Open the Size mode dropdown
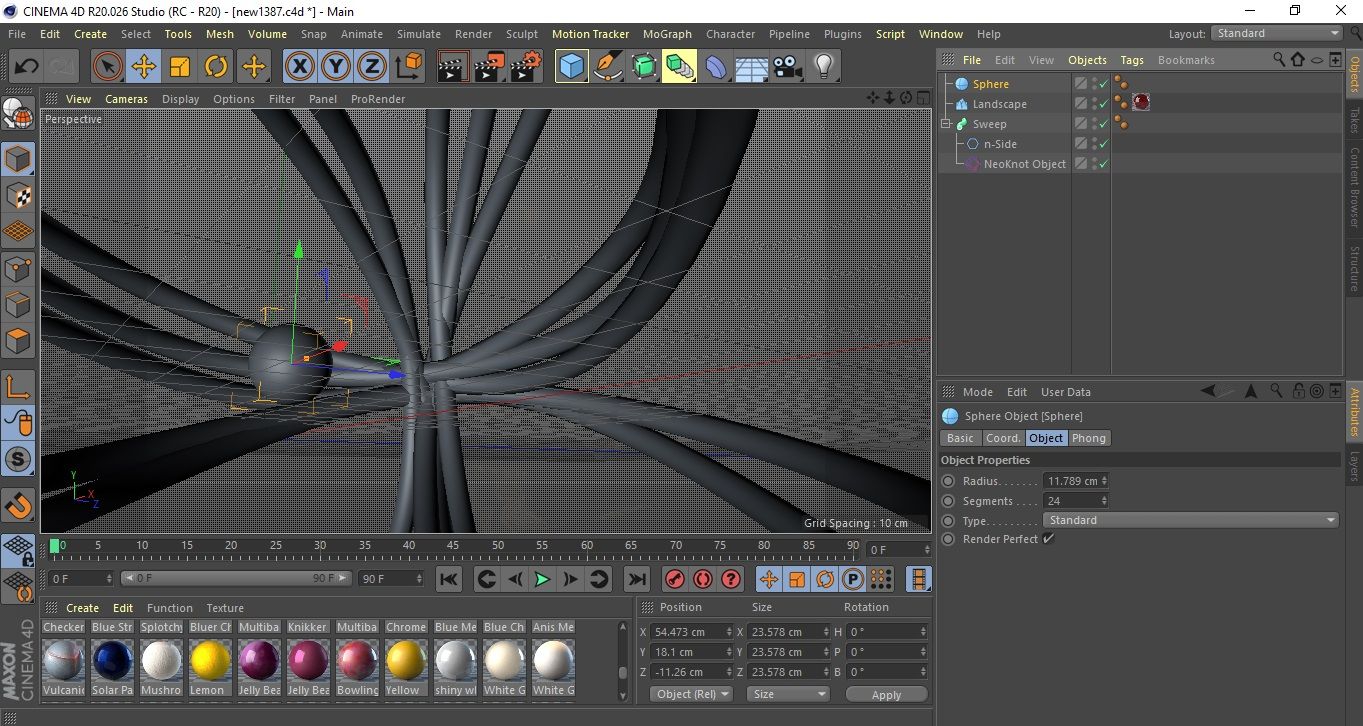The height and width of the screenshot is (726, 1363). click(789, 694)
